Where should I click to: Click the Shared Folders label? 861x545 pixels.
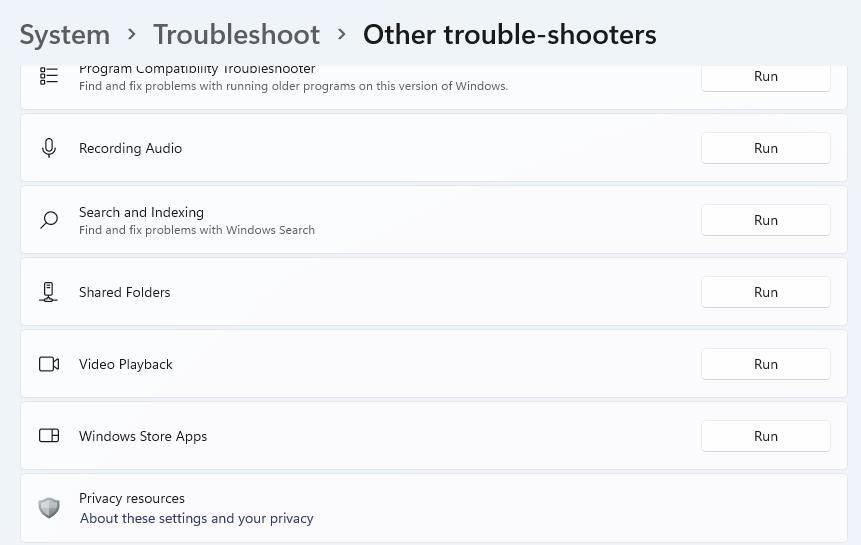tap(125, 292)
